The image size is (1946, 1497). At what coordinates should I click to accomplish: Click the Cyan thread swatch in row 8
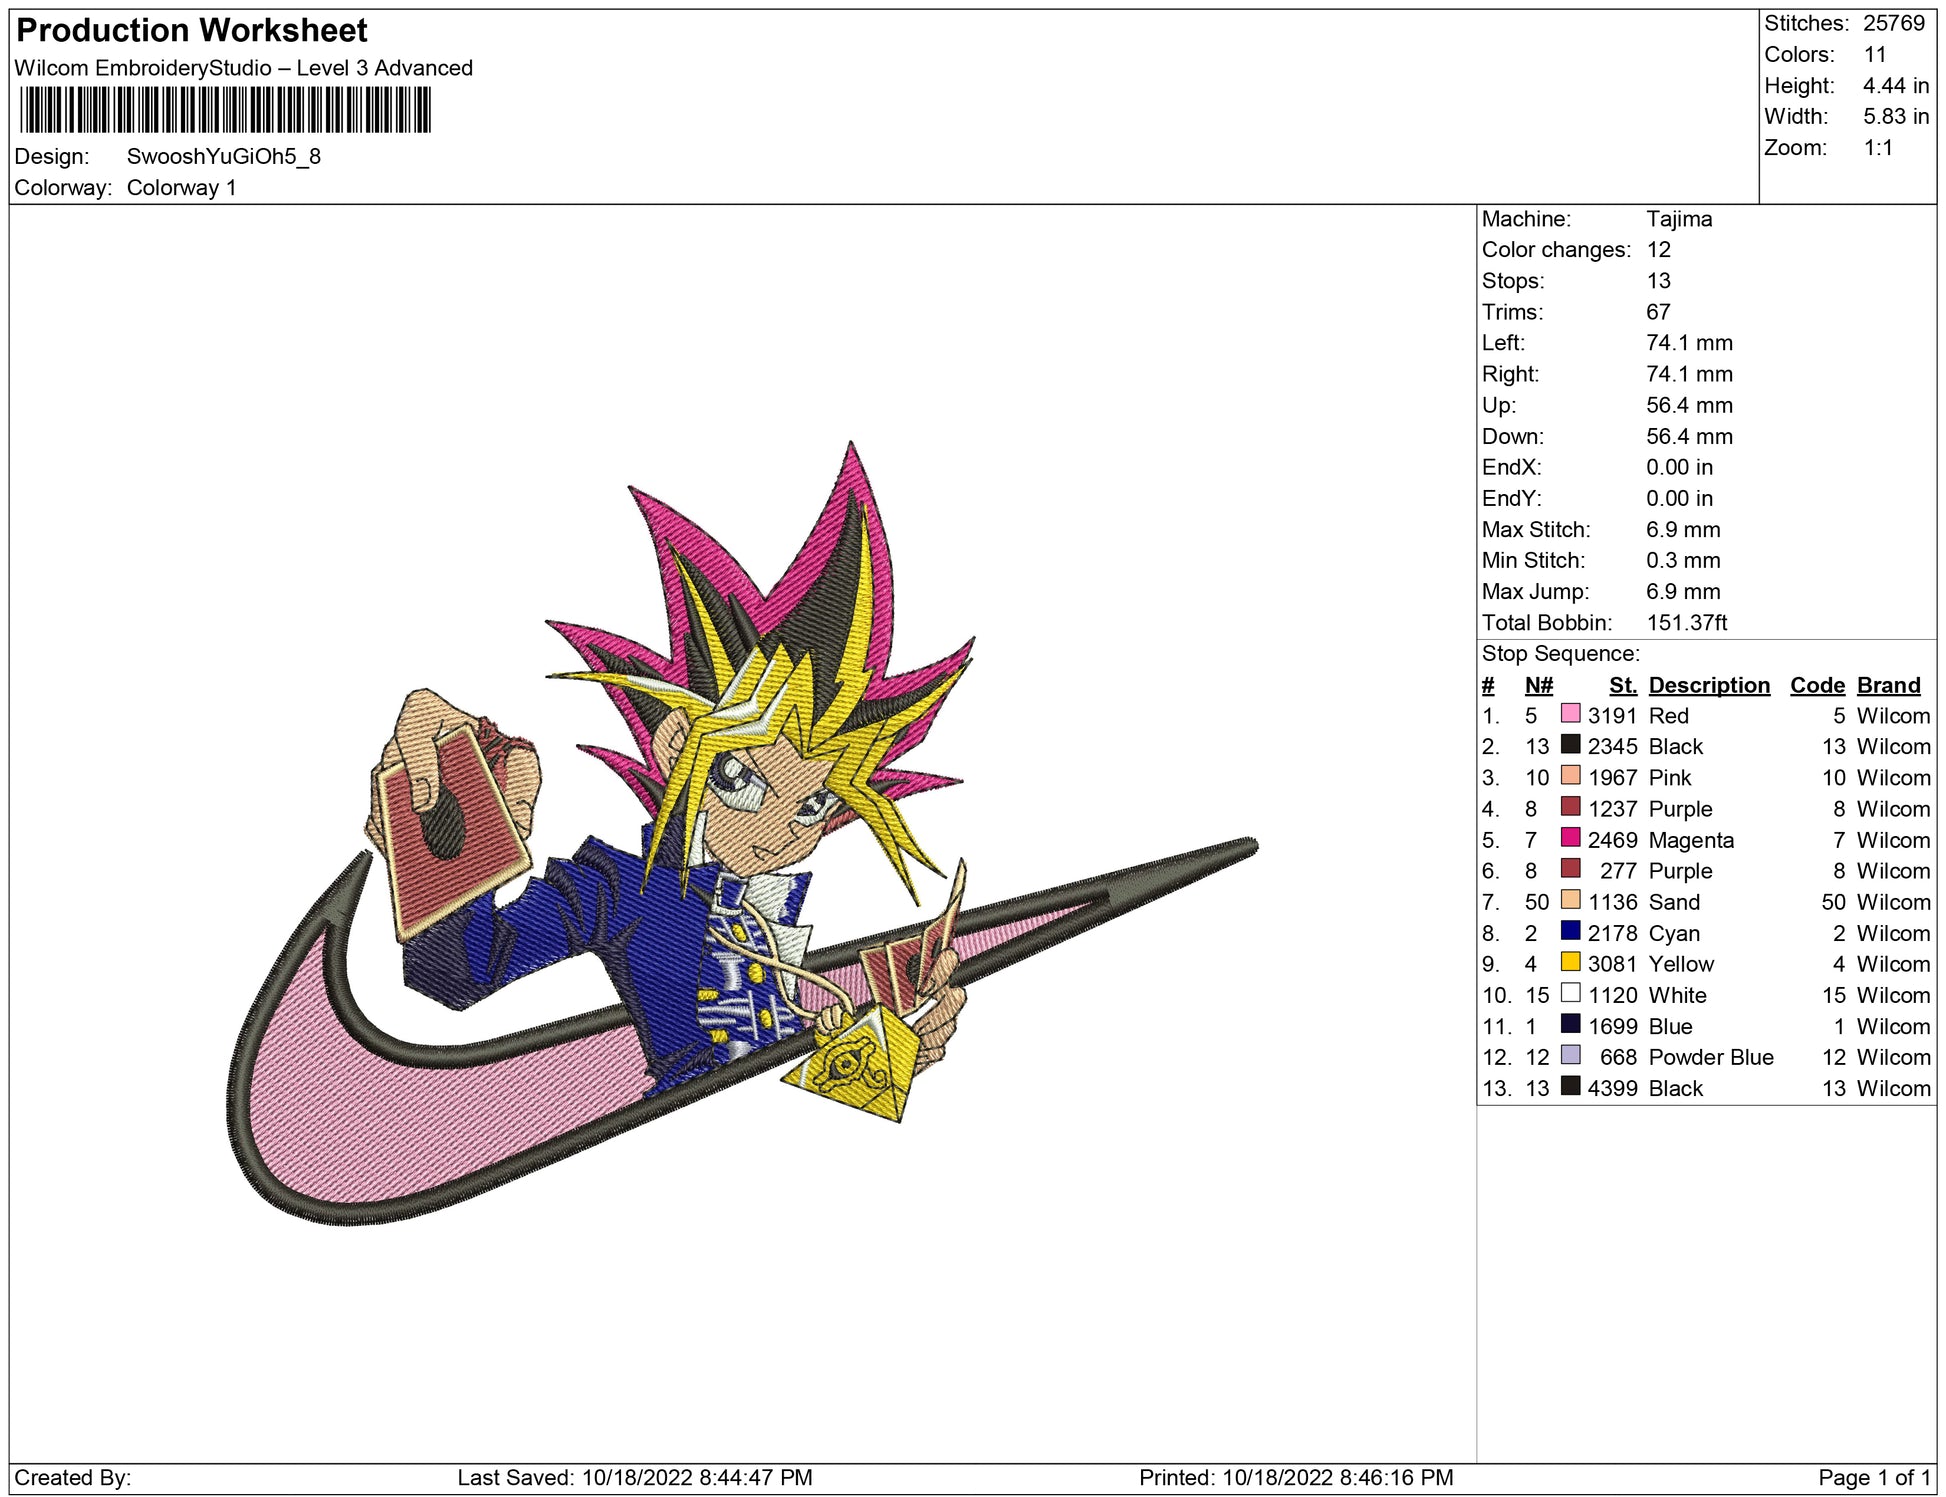1570,931
